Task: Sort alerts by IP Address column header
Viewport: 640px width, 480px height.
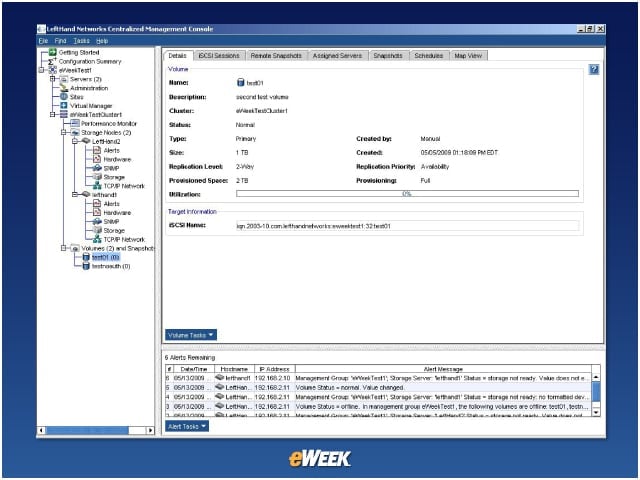Action: tap(275, 369)
